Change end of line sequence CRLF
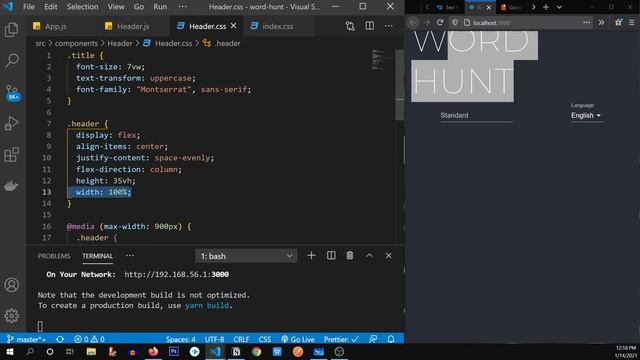Image resolution: width=640 pixels, height=360 pixels. [x=241, y=339]
